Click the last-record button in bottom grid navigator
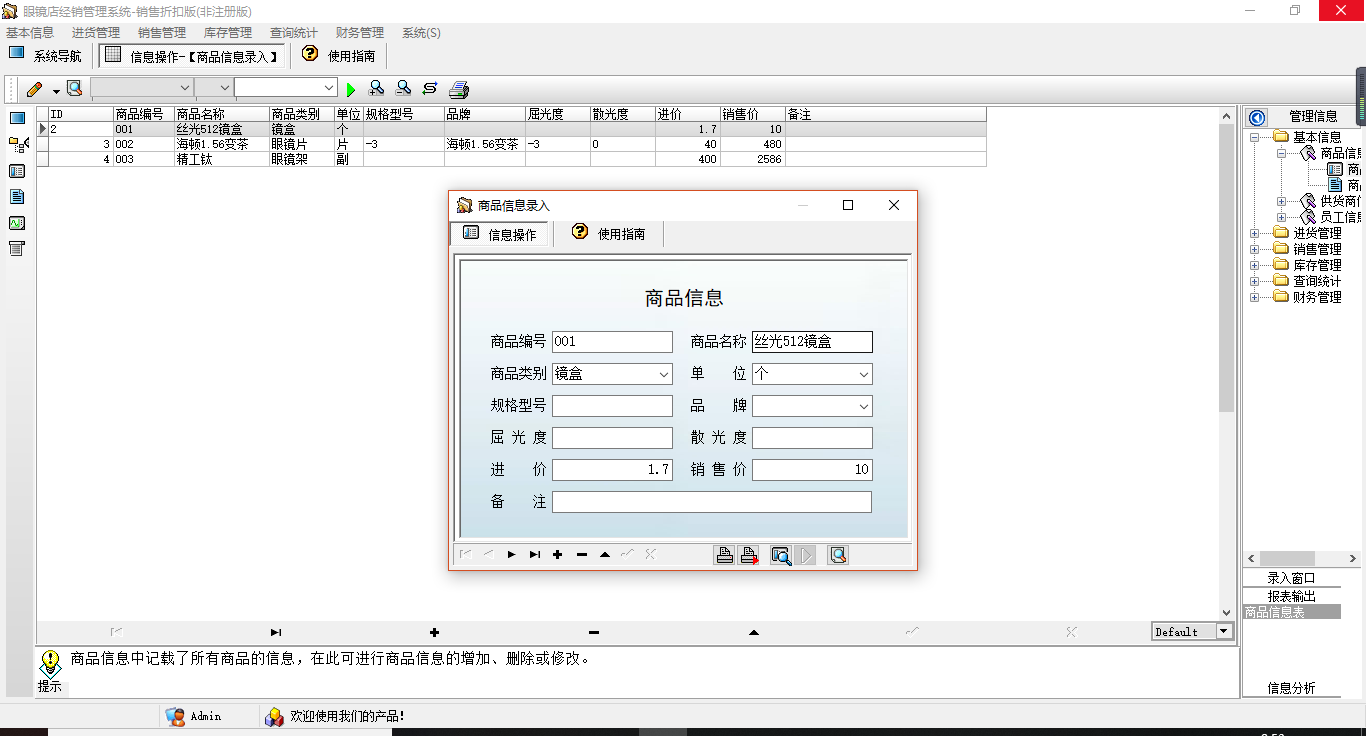Image resolution: width=1366 pixels, height=736 pixels. 276,632
